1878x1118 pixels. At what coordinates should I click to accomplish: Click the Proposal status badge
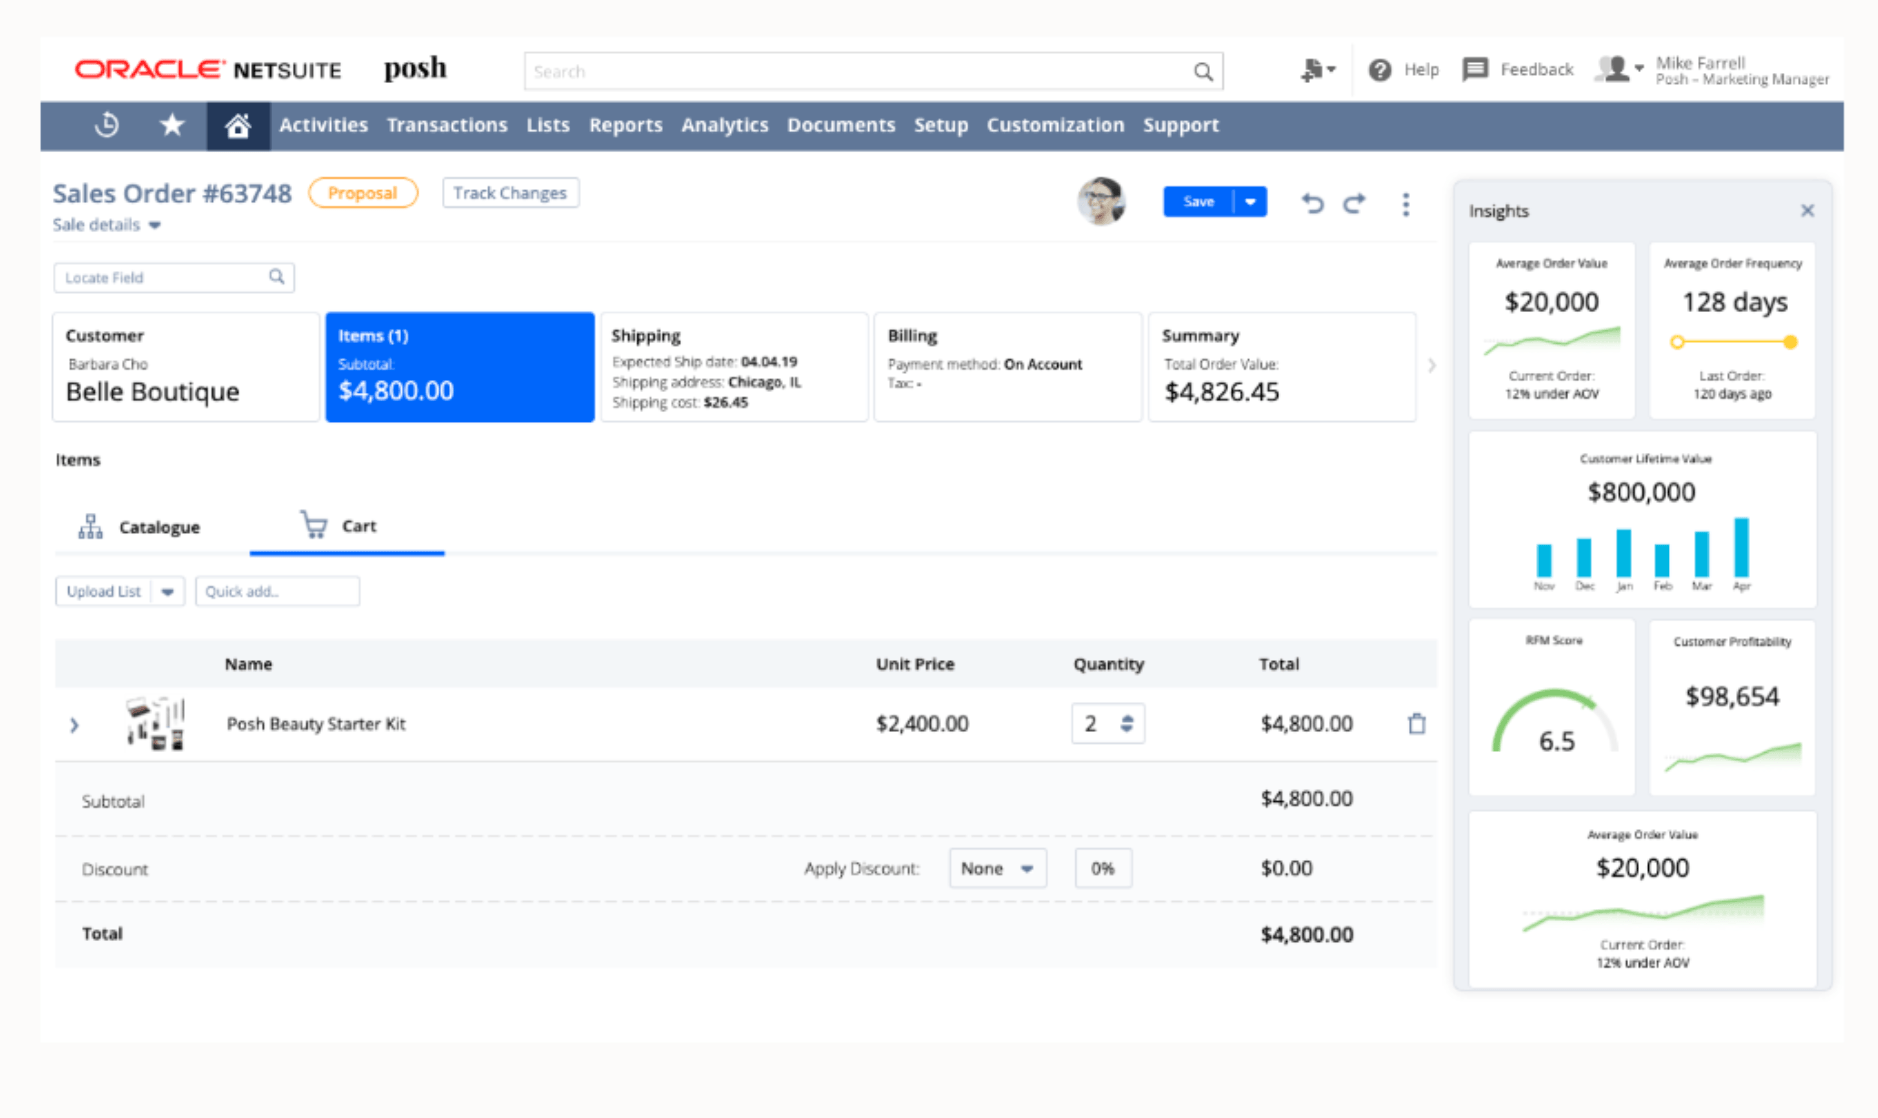[363, 193]
